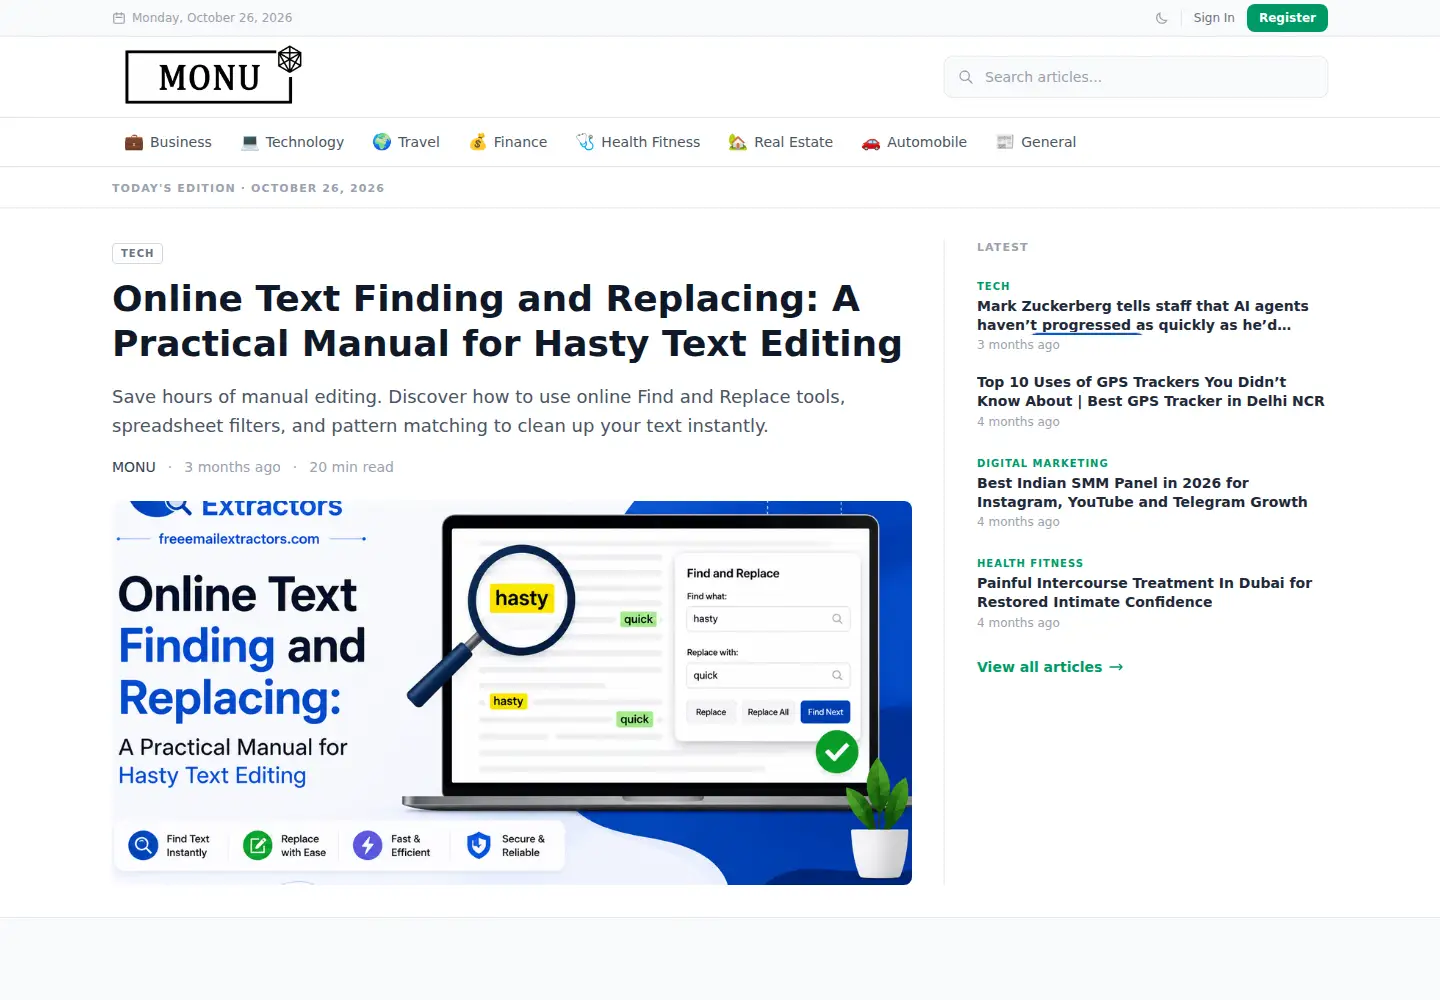Toggle dark mode moon icon
This screenshot has height=1000, width=1440.
click(1161, 18)
